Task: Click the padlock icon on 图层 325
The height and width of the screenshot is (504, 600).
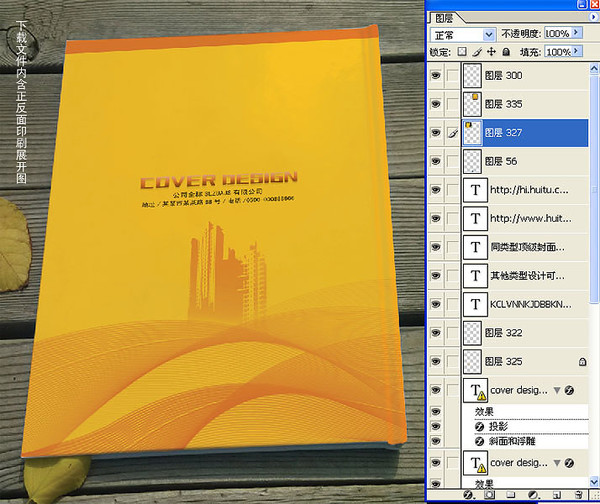Action: [582, 361]
